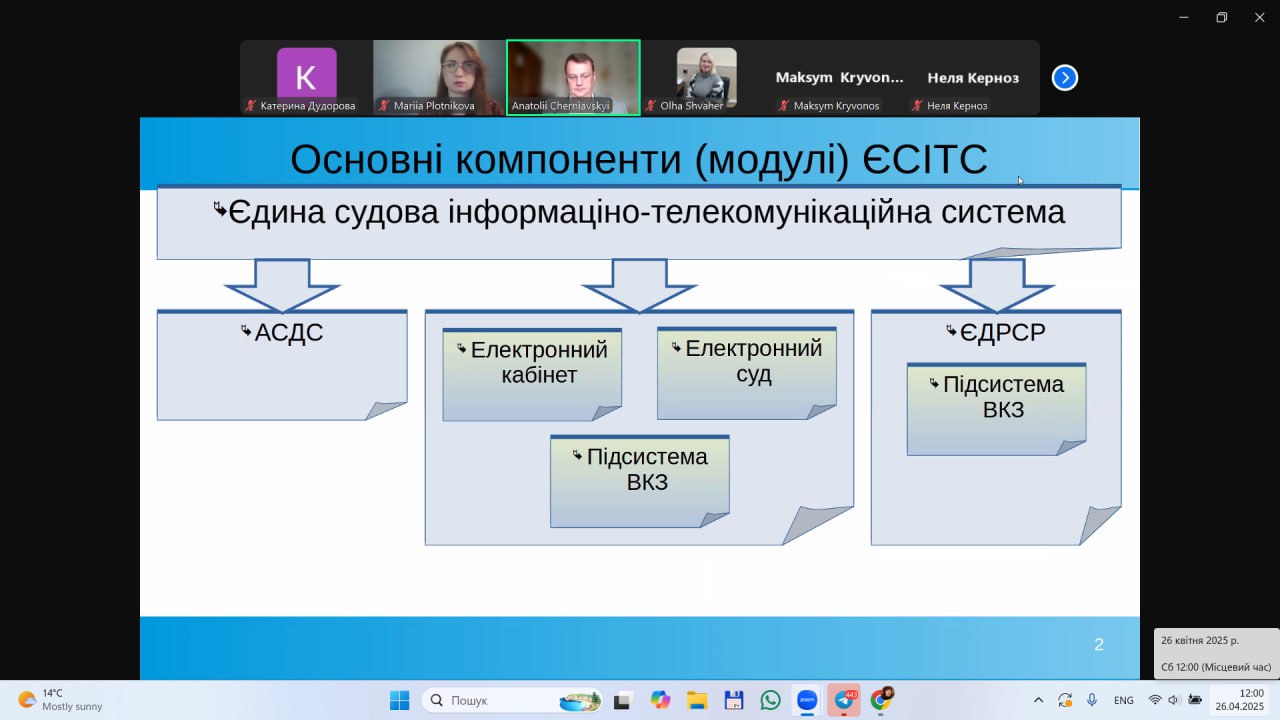Click the Електронний суд block

(x=747, y=373)
